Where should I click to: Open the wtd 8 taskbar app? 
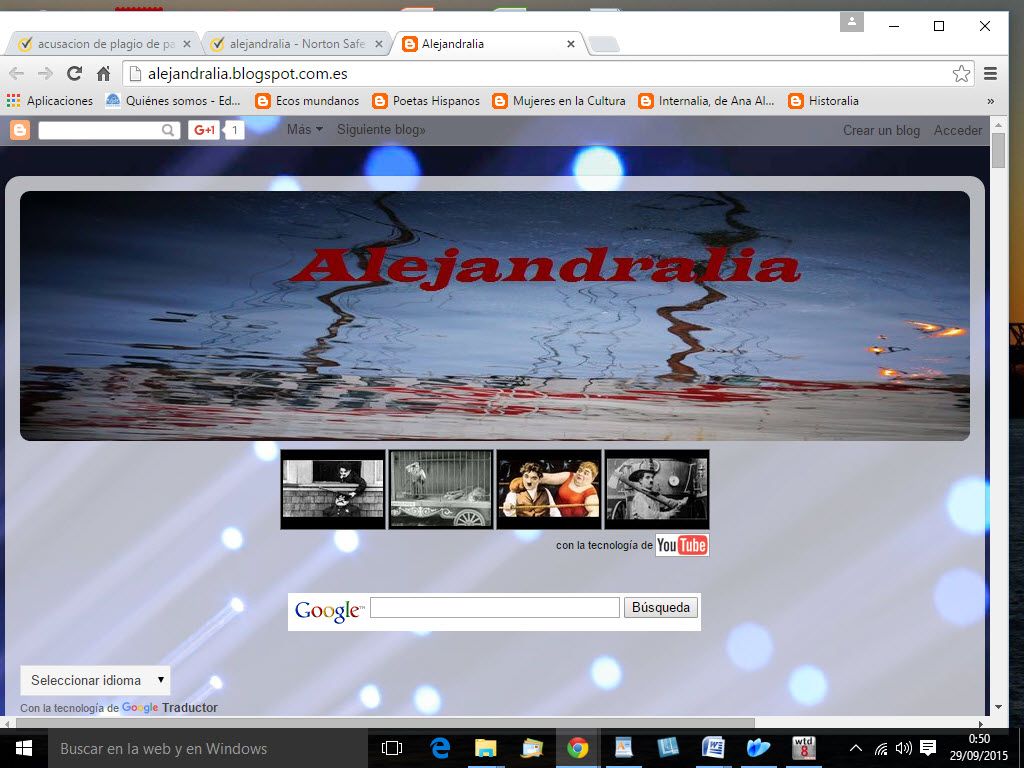click(x=804, y=748)
